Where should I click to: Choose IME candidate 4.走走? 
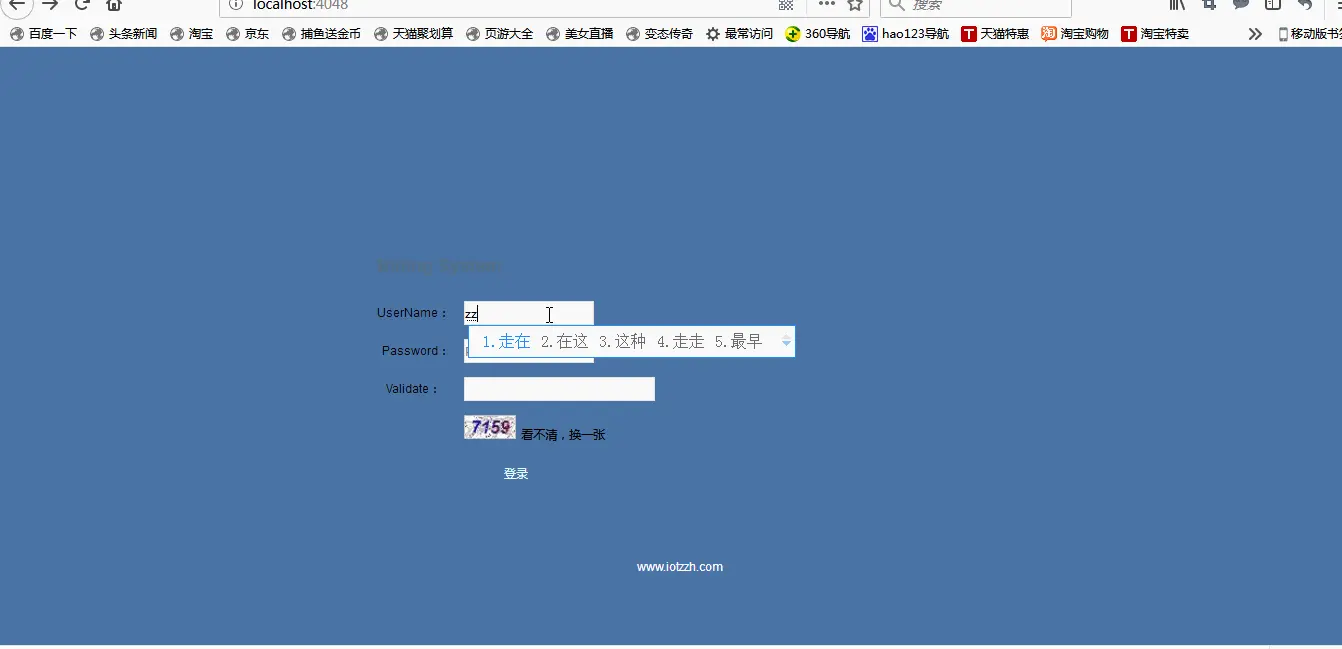coord(680,342)
